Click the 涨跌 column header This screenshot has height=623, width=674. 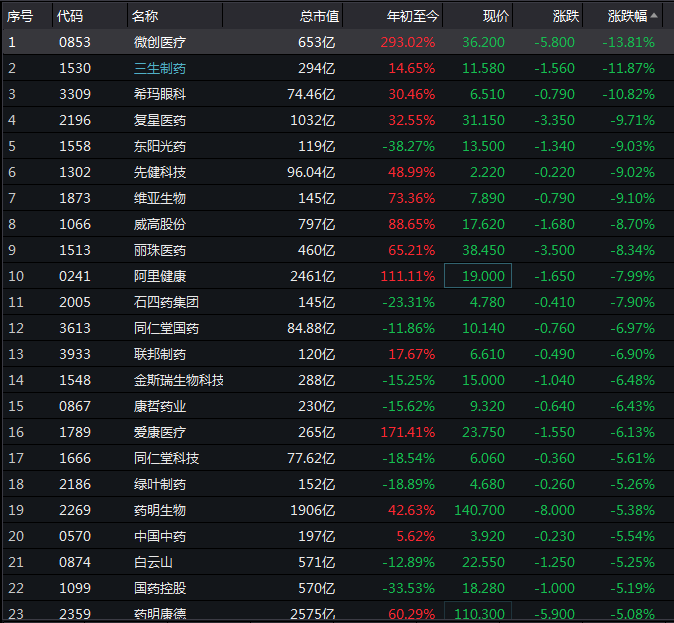click(x=566, y=16)
